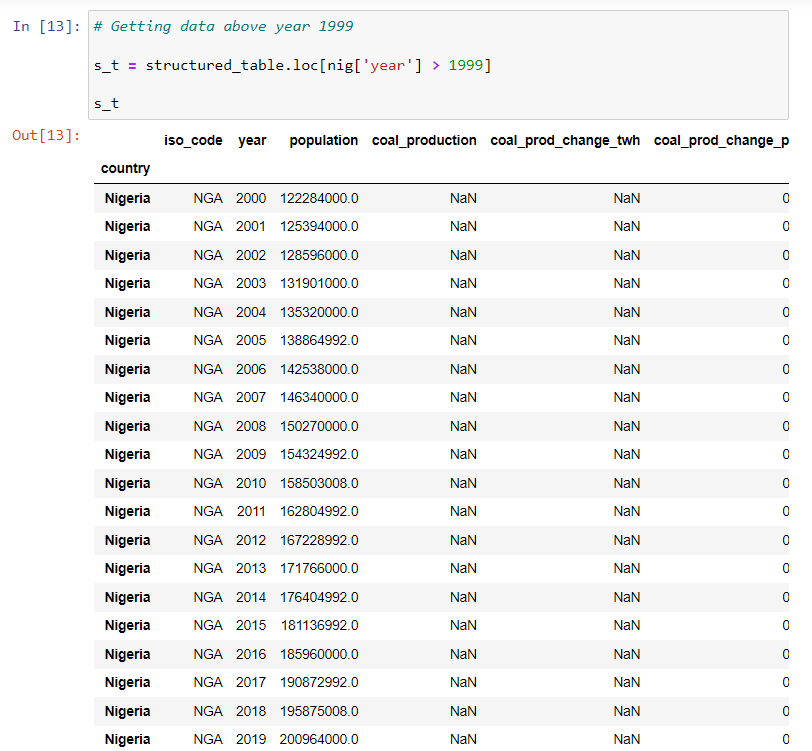This screenshot has width=812, height=751.
Task: Click the year cell 2019
Action: point(251,739)
